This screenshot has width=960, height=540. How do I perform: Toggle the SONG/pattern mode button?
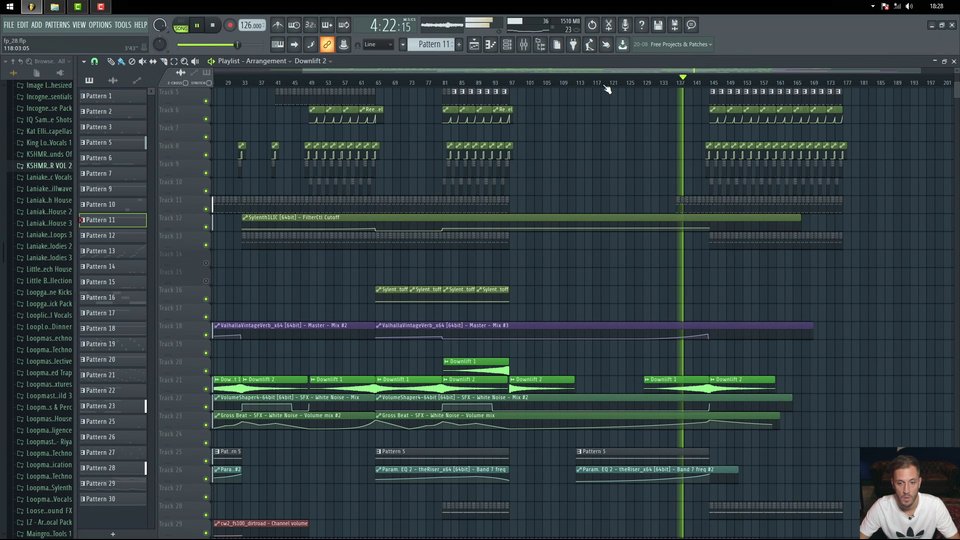coord(181,26)
